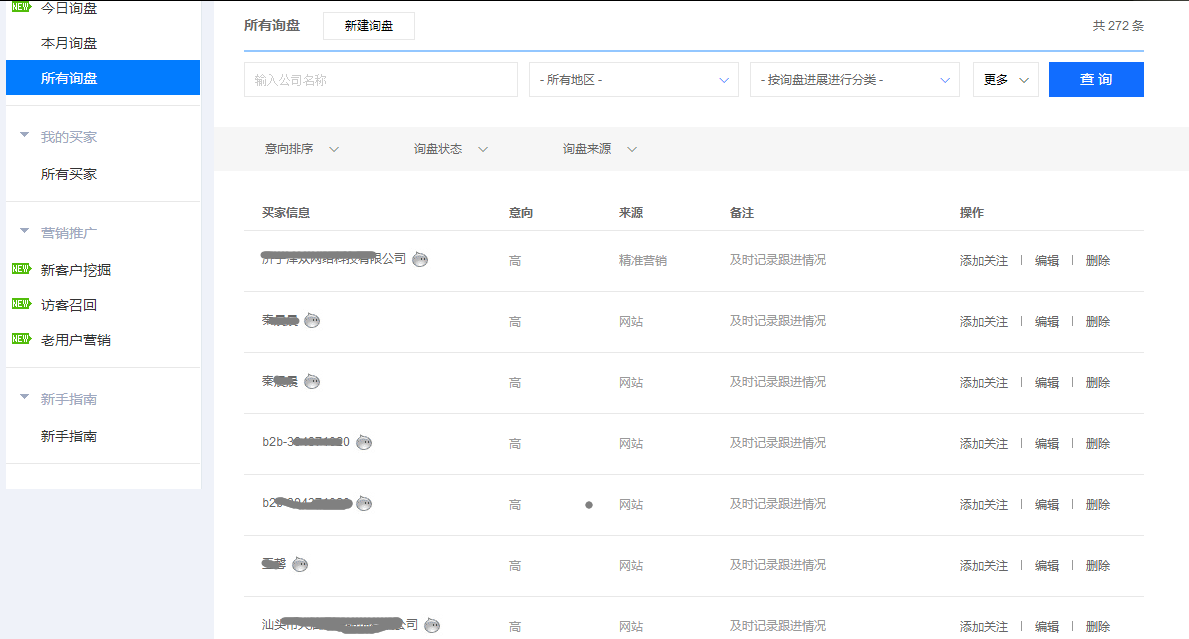Open the 所有地区 region dropdown

point(633,80)
